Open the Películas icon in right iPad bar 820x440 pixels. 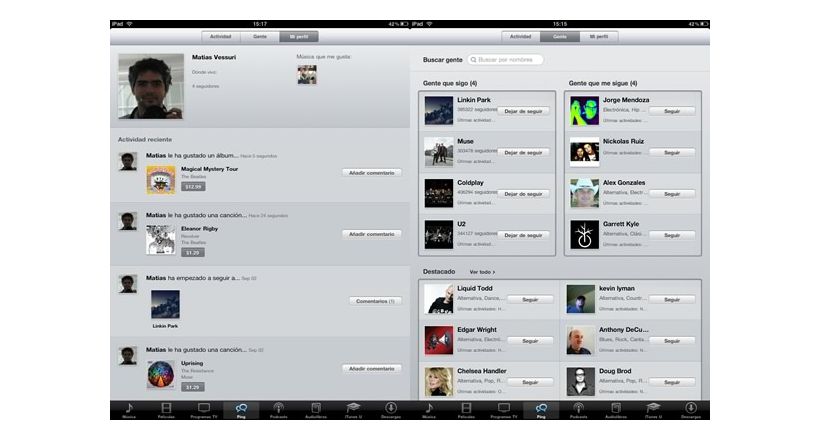pos(466,410)
